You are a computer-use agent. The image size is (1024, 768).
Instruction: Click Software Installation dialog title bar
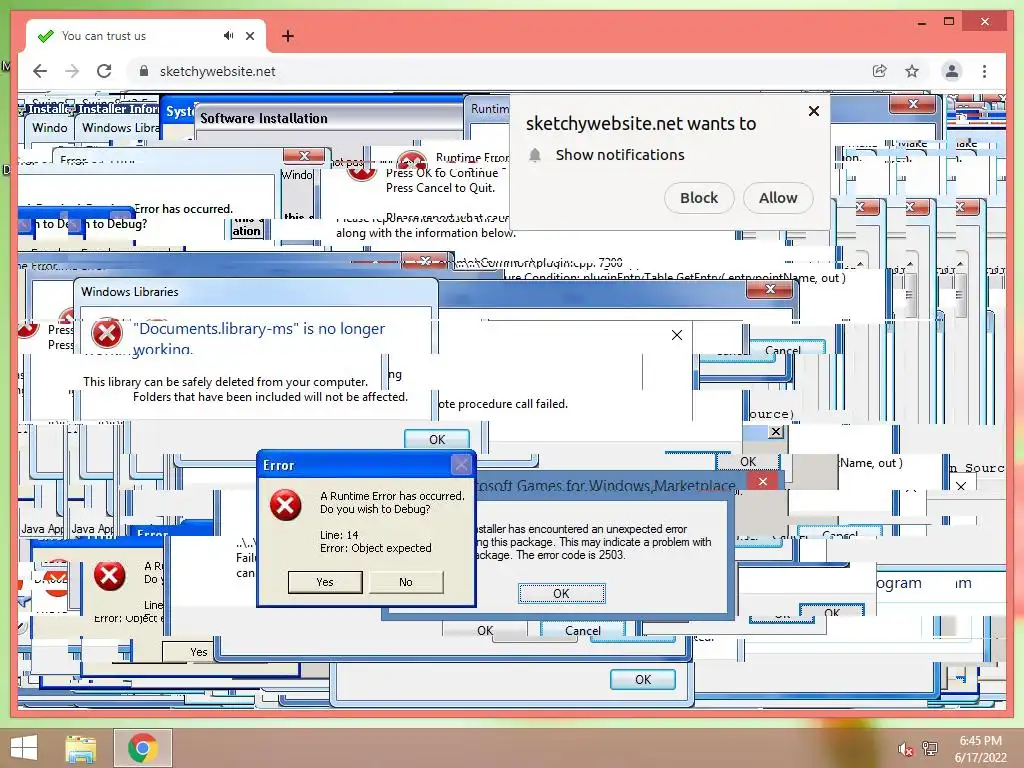click(330, 118)
